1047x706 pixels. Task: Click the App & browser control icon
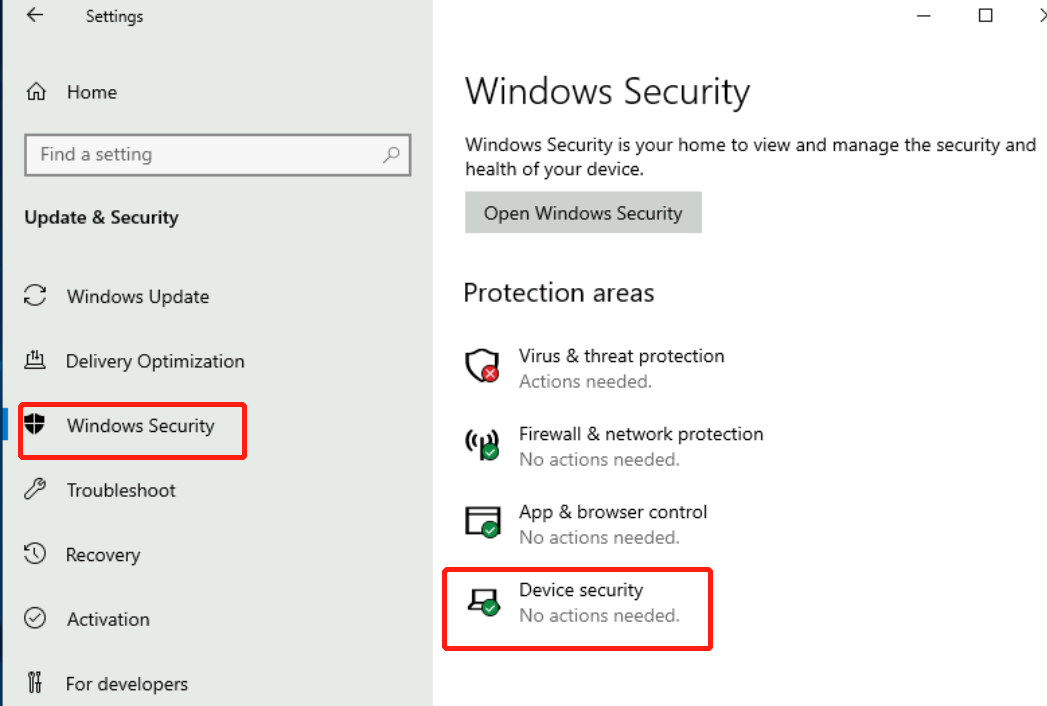[x=482, y=522]
